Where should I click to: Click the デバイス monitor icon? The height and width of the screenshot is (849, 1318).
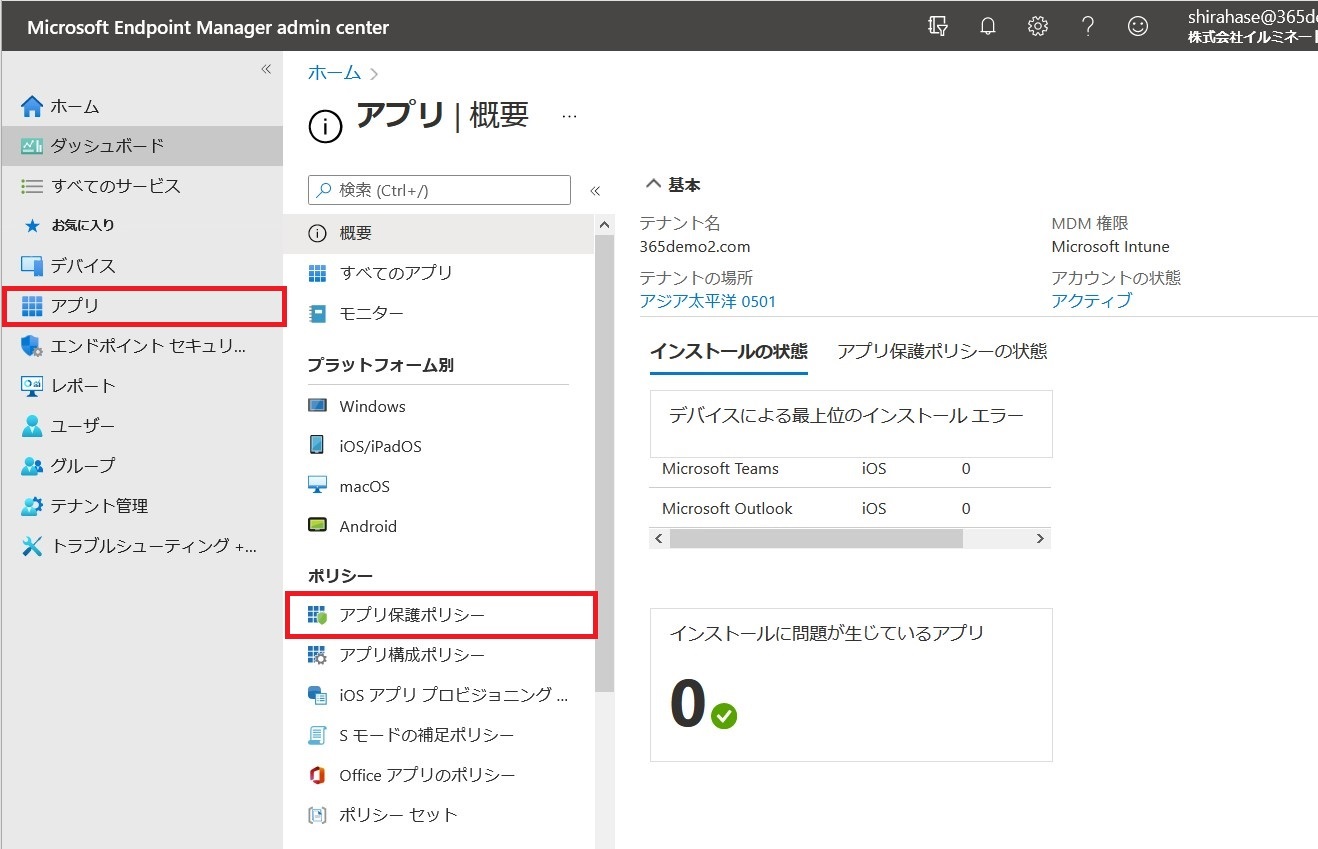[32, 266]
